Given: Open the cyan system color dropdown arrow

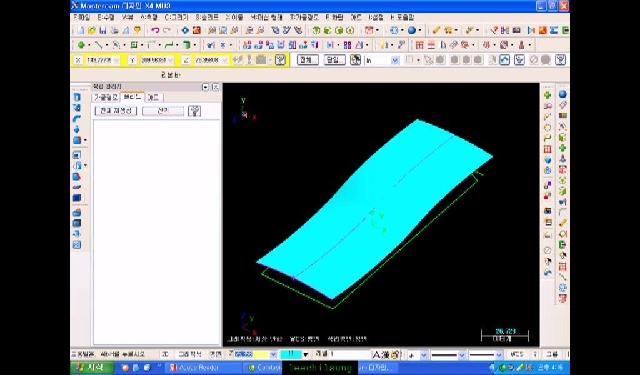Looking at the screenshot, I should point(305,355).
